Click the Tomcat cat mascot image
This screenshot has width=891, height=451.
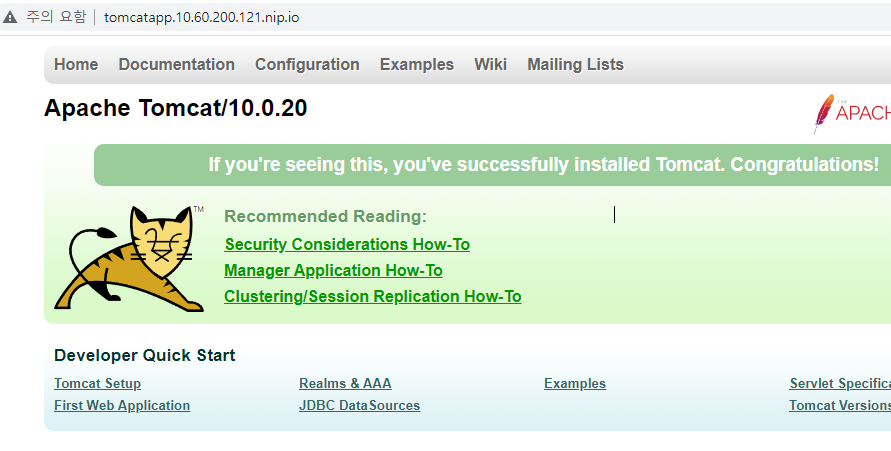click(130, 258)
